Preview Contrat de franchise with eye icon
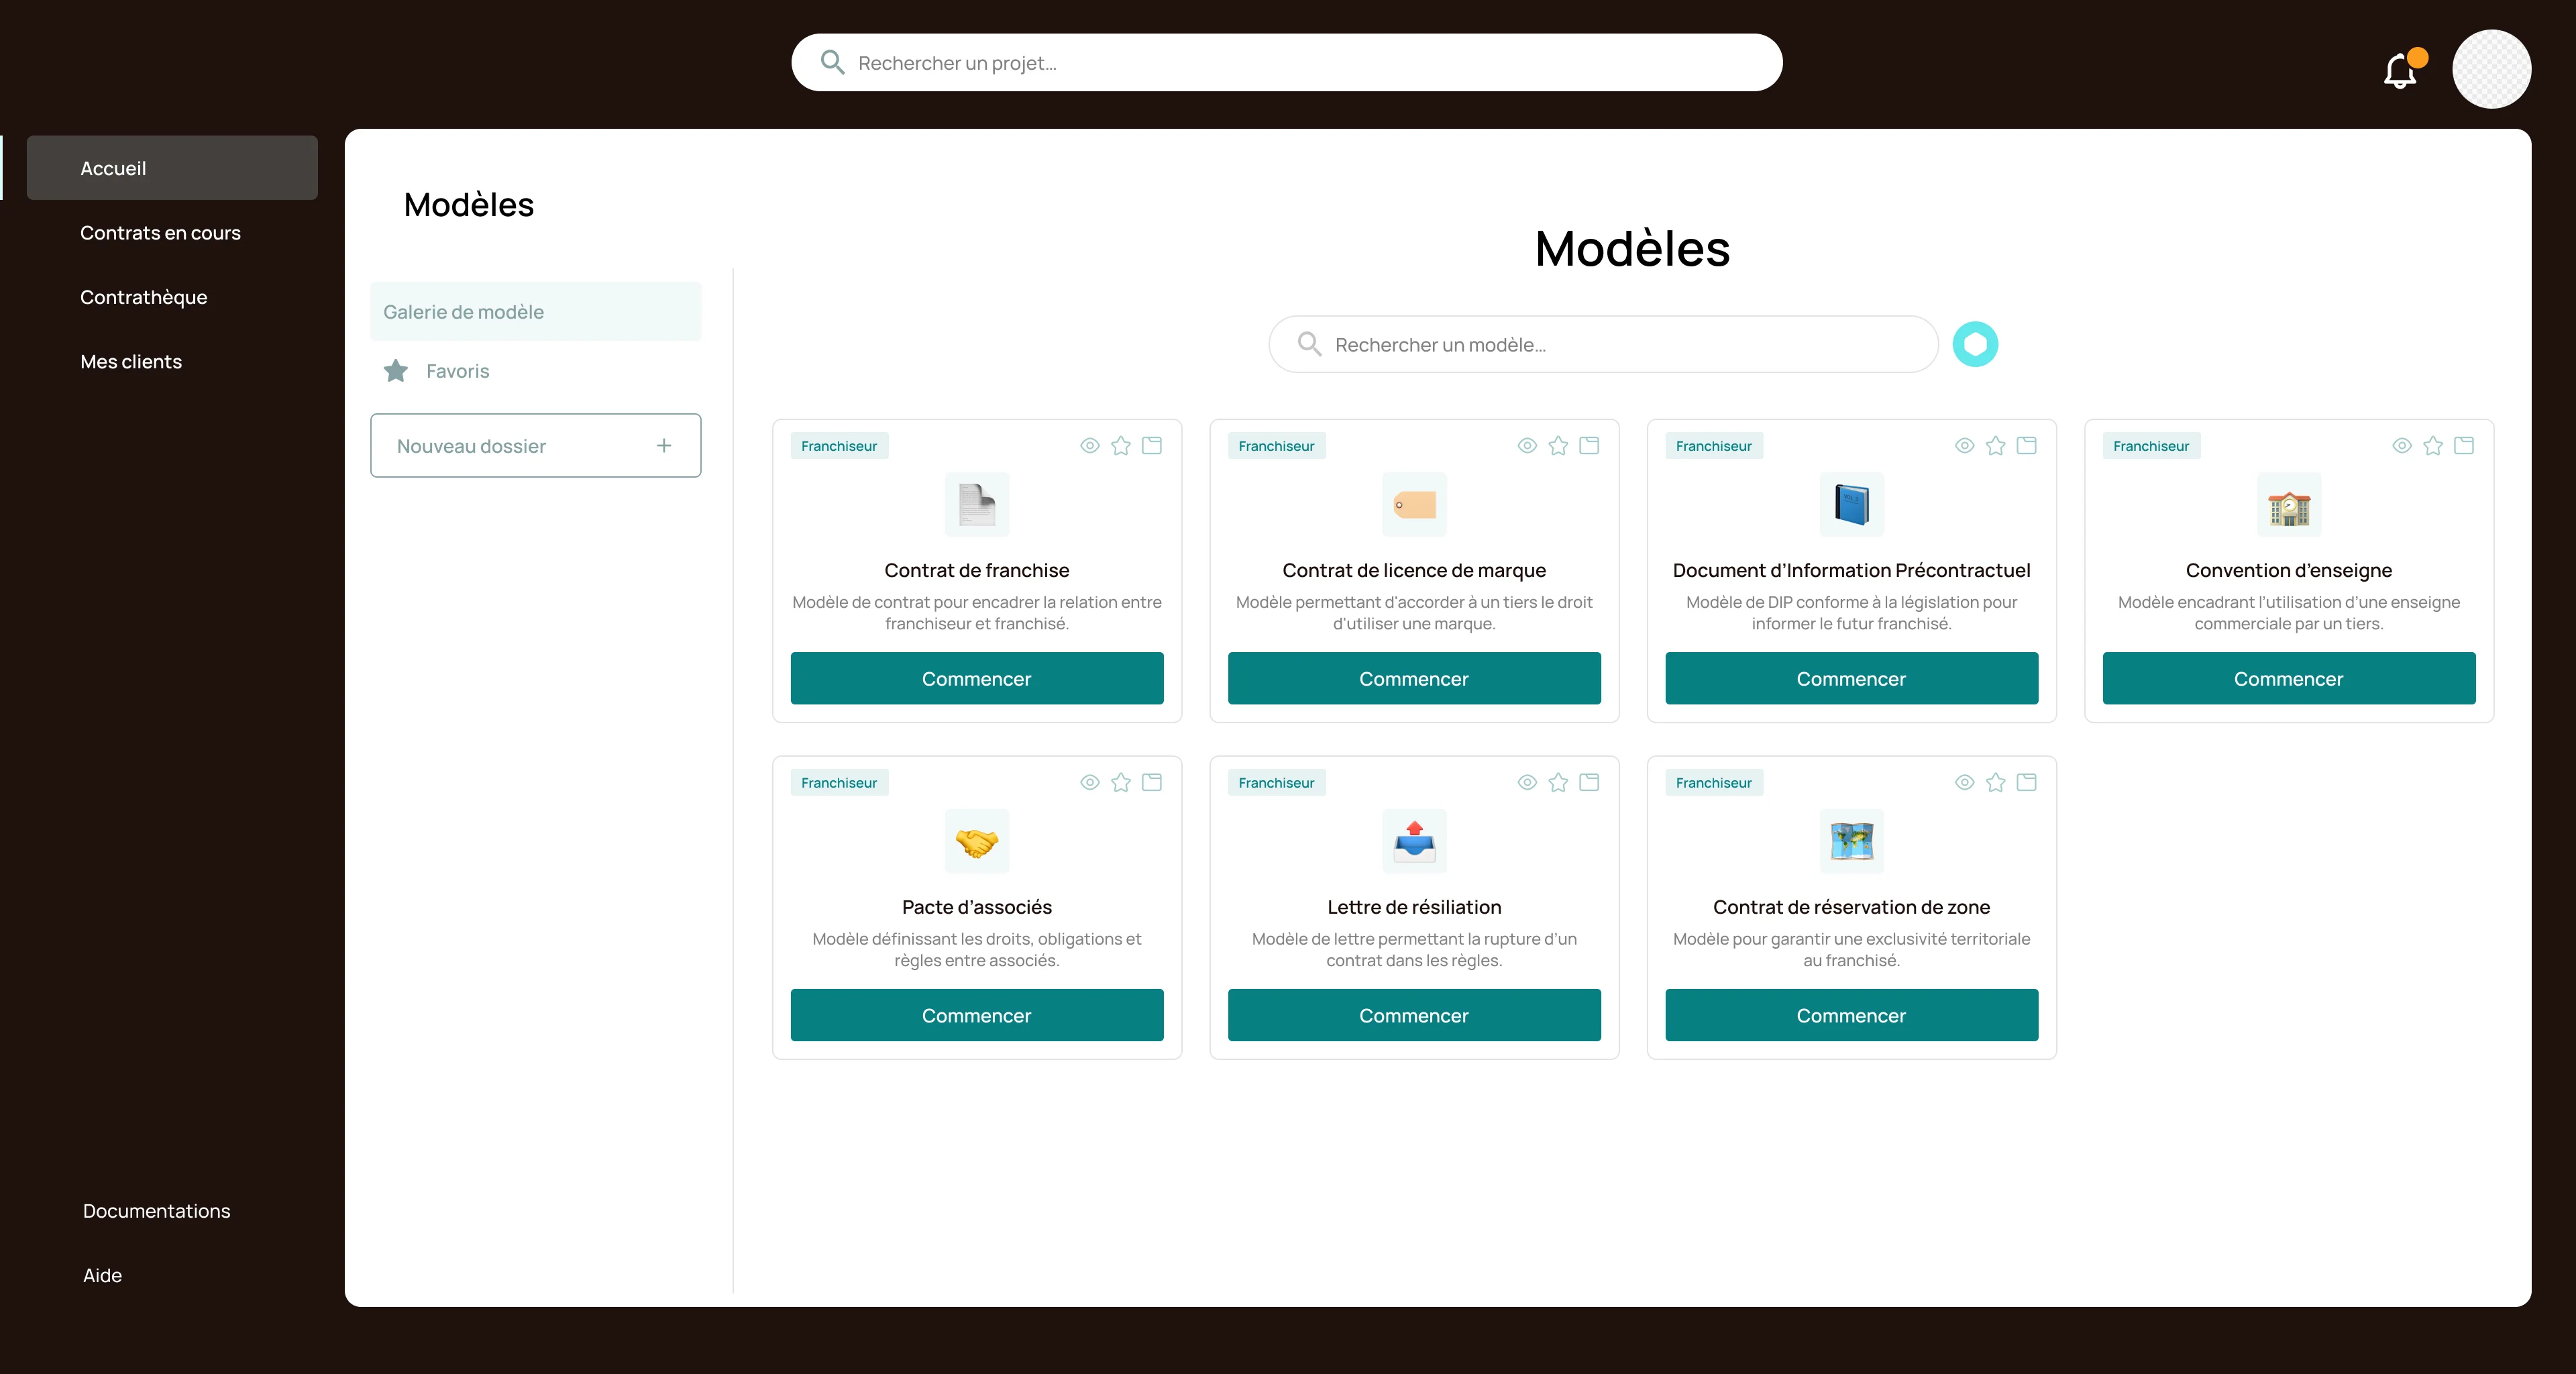Viewport: 2576px width, 1374px height. (1090, 446)
